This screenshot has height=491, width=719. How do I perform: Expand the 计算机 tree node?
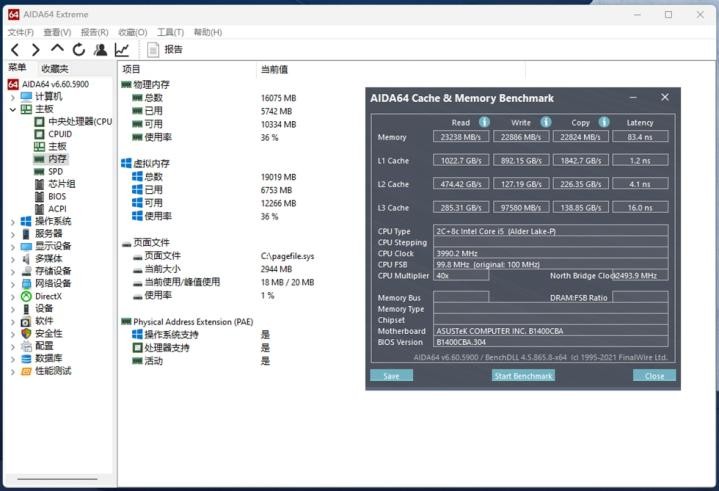[x=12, y=97]
